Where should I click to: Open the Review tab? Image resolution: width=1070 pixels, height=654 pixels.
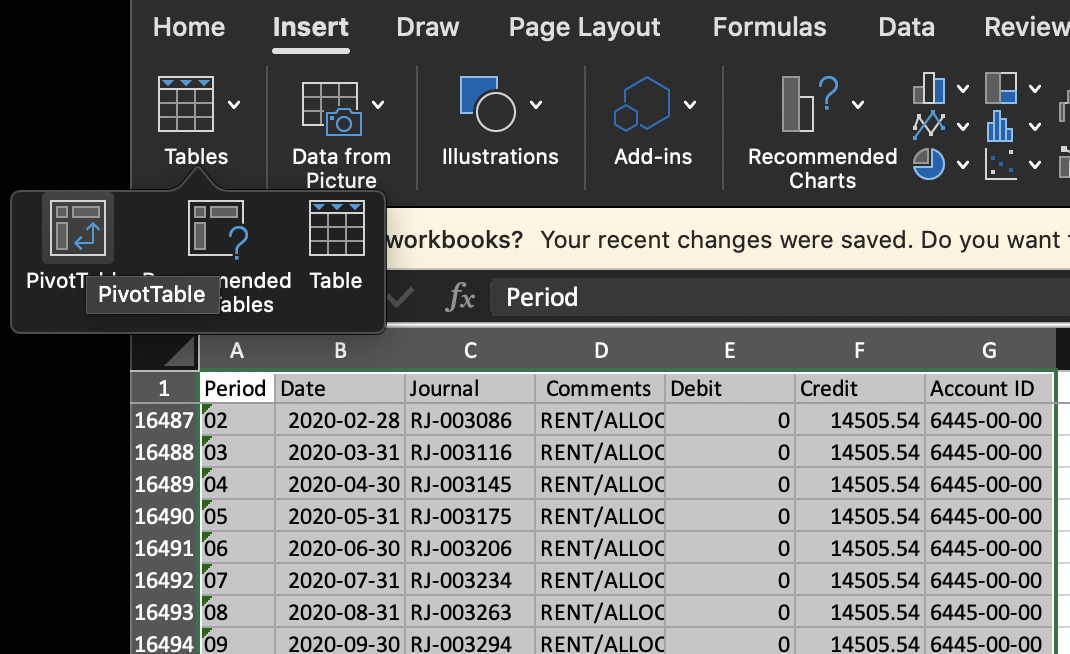click(x=1026, y=27)
